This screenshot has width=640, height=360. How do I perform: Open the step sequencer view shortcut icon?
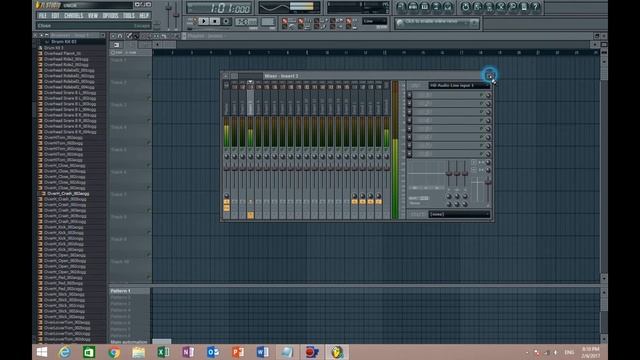coord(413,7)
